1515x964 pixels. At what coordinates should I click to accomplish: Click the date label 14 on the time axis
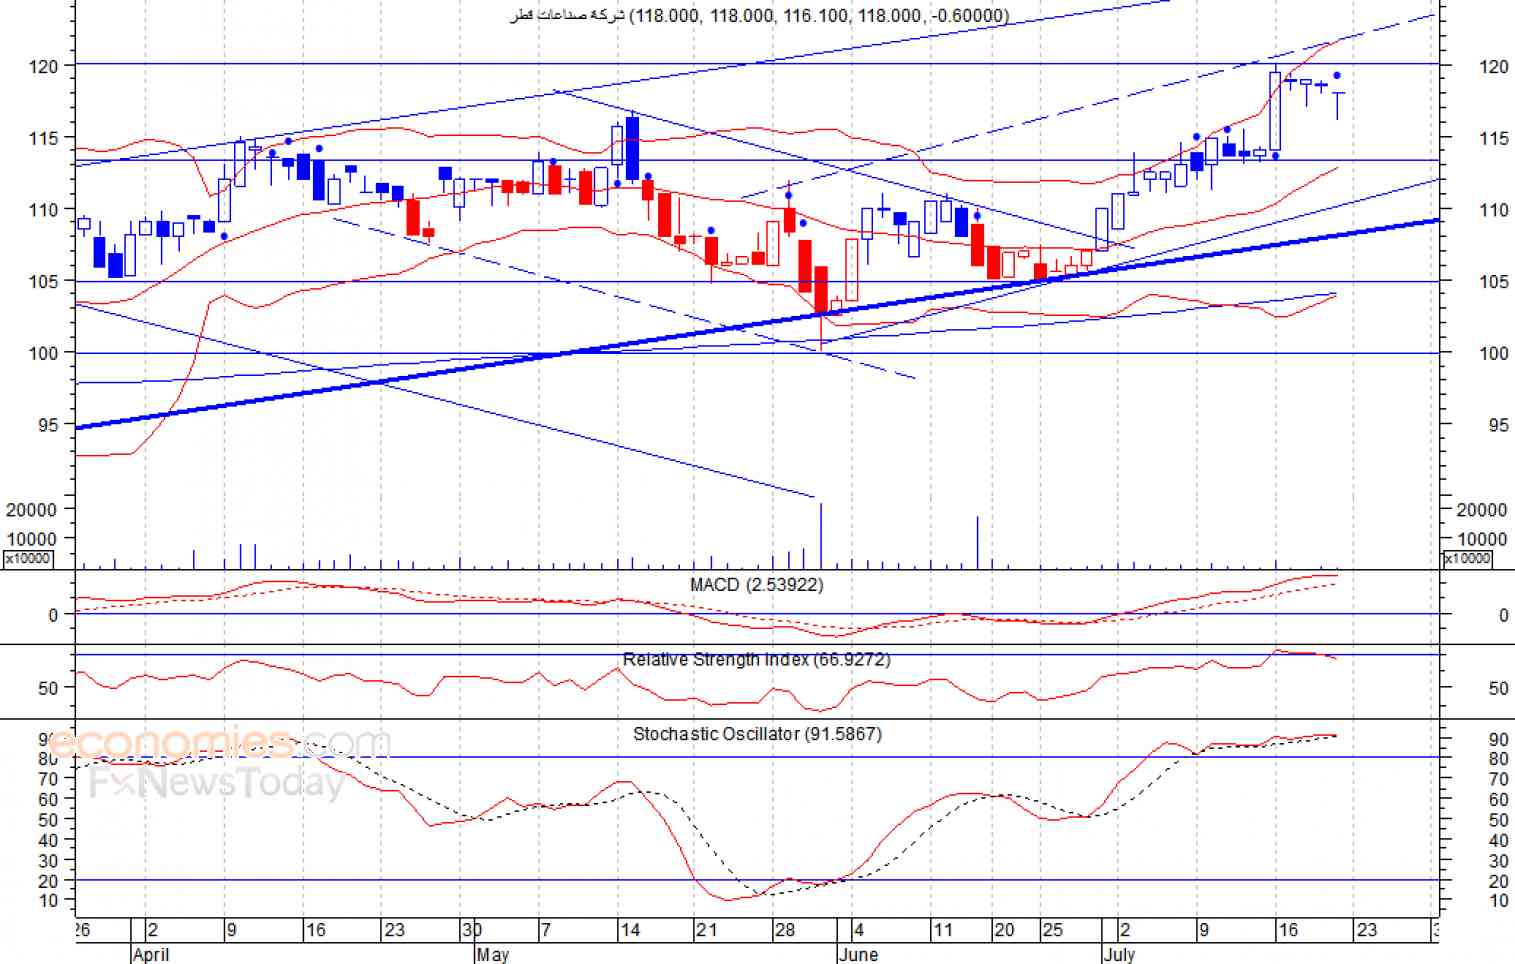coord(630,930)
